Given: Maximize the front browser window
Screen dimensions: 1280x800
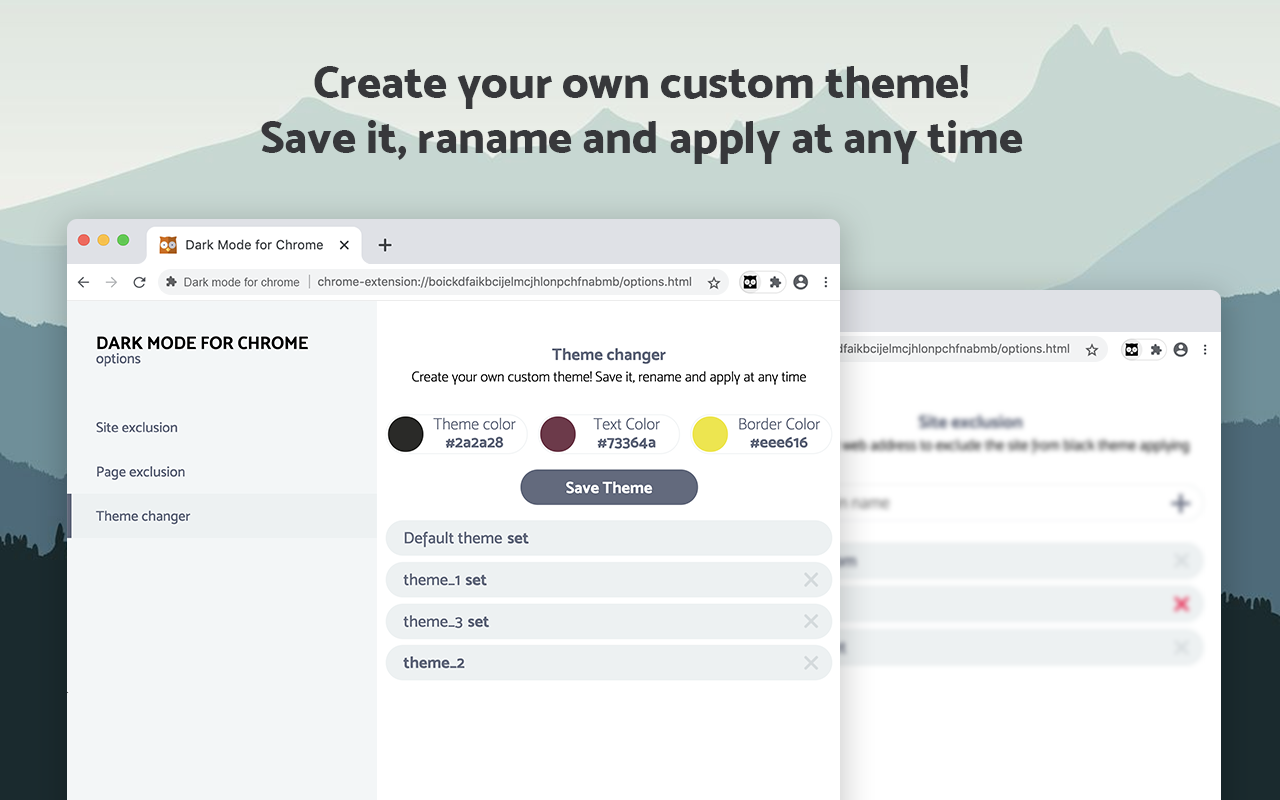Looking at the screenshot, I should coord(123,240).
